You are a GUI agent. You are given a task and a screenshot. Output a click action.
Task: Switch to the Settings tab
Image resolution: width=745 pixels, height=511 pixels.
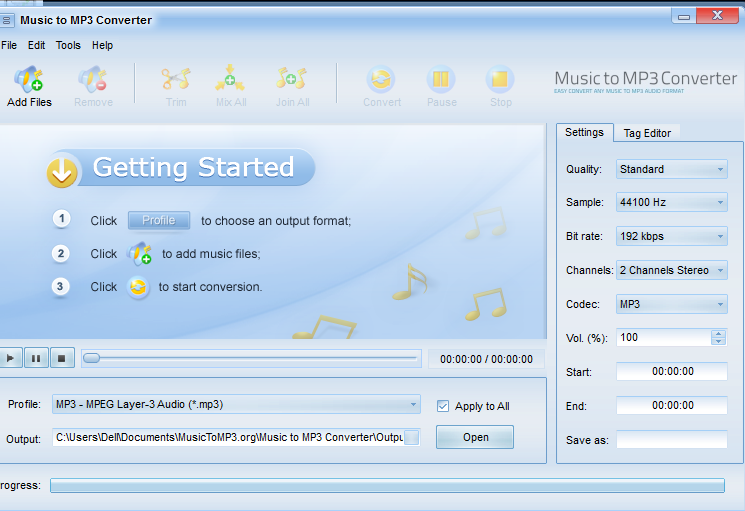pyautogui.click(x=584, y=132)
